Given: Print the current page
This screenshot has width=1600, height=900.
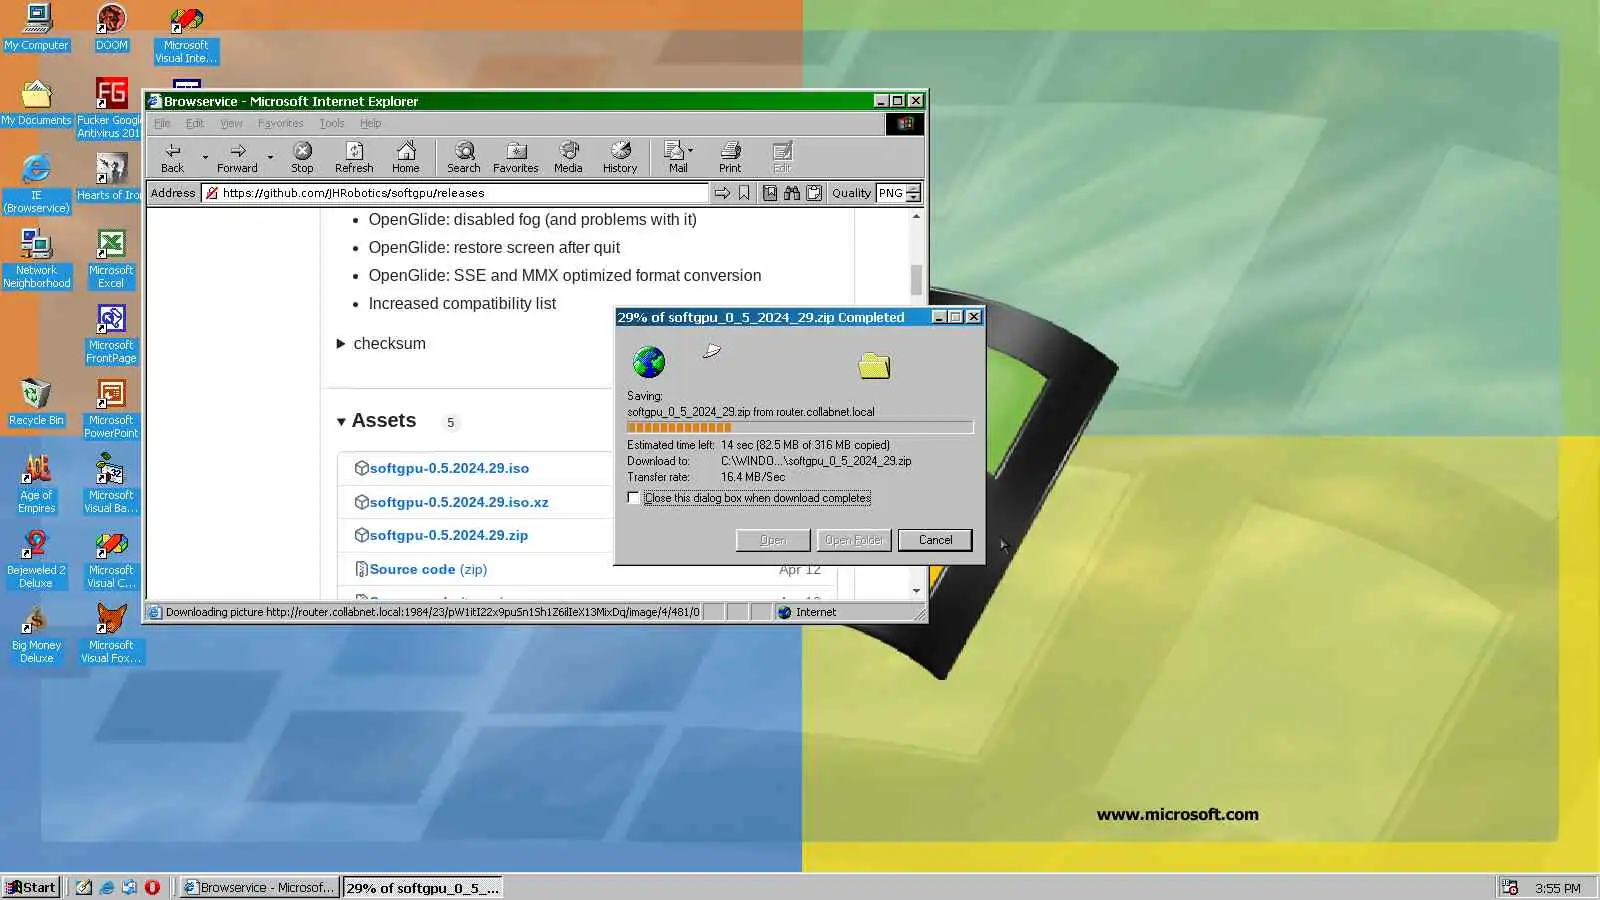Looking at the screenshot, I should tap(730, 157).
